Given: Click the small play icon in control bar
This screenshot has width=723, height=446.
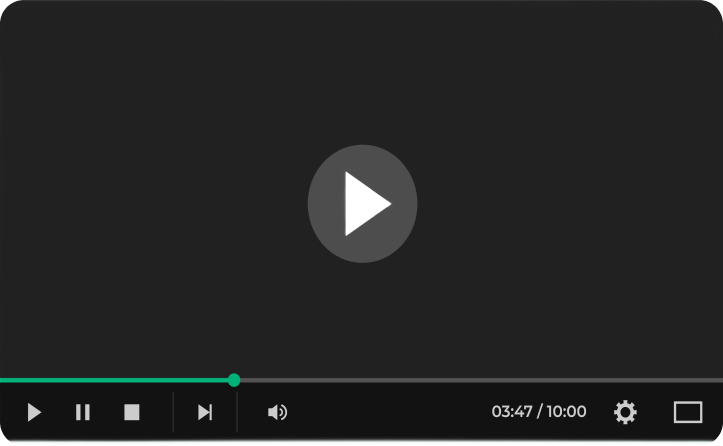Looking at the screenshot, I should coord(34,412).
